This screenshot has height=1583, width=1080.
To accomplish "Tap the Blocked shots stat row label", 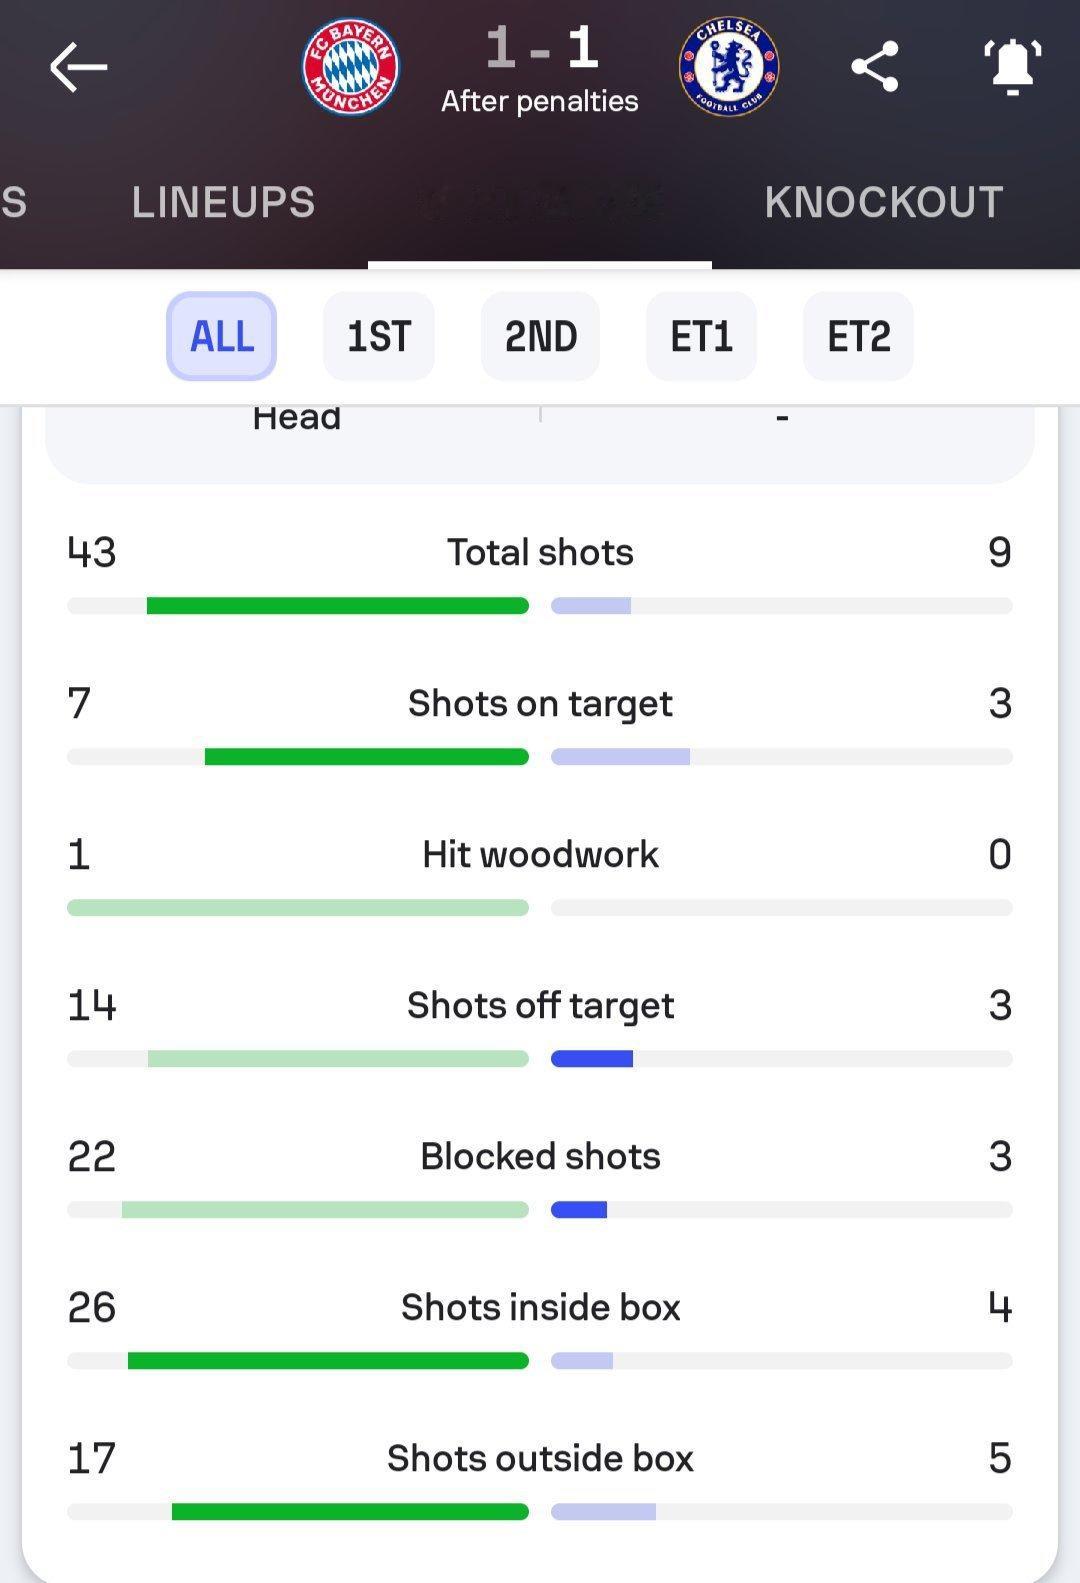I will tap(540, 1156).
